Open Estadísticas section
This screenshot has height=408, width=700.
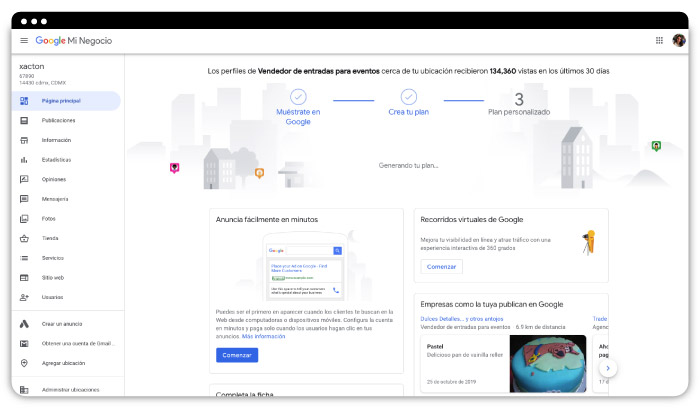point(56,160)
